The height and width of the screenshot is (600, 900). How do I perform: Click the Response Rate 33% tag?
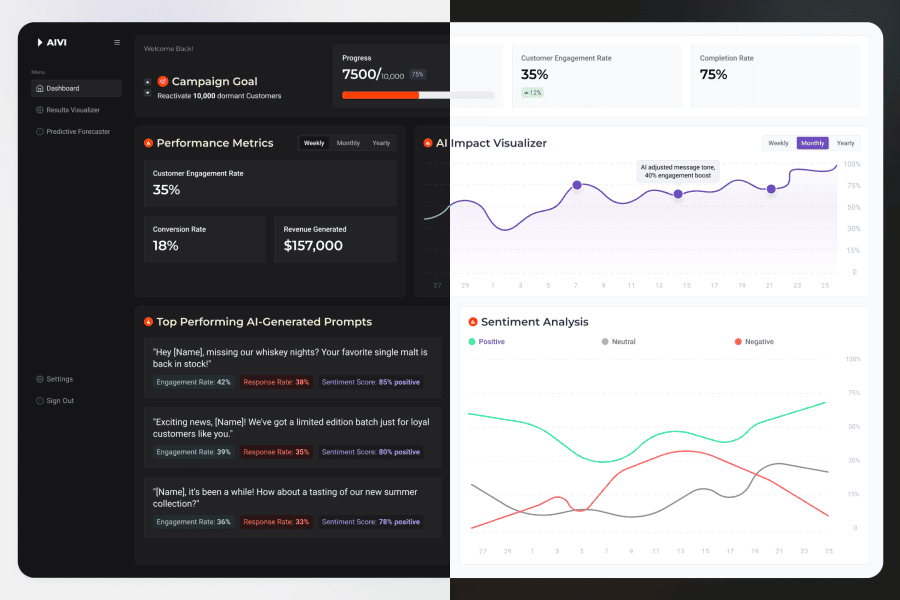point(276,522)
